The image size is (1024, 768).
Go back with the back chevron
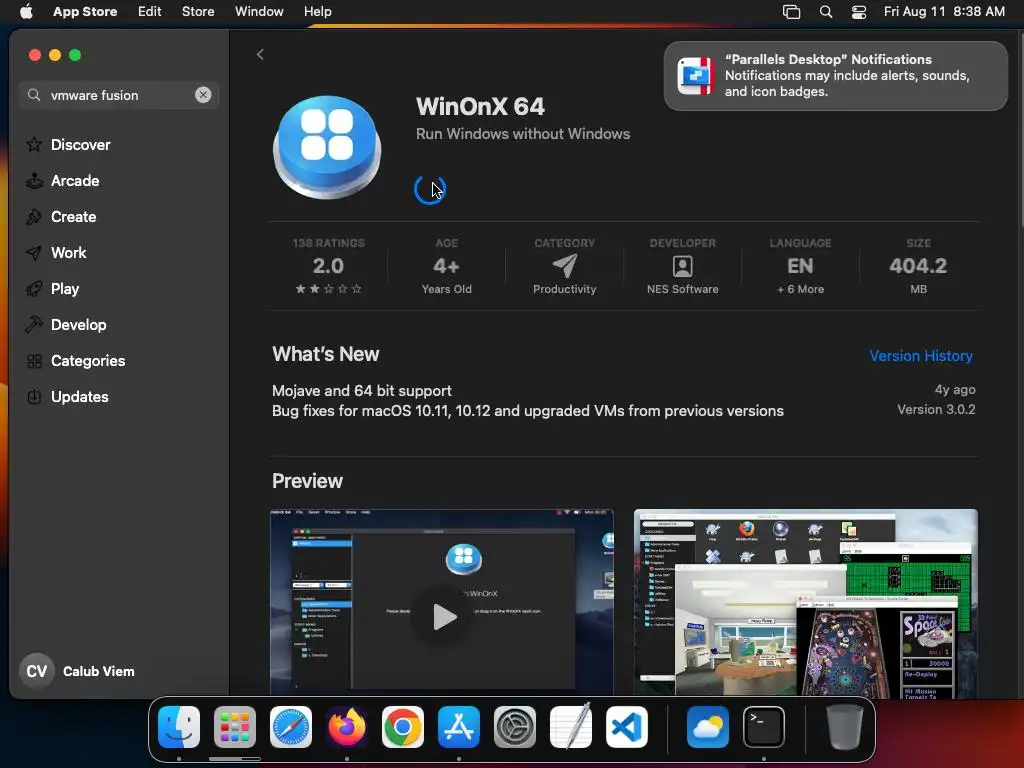coord(260,54)
